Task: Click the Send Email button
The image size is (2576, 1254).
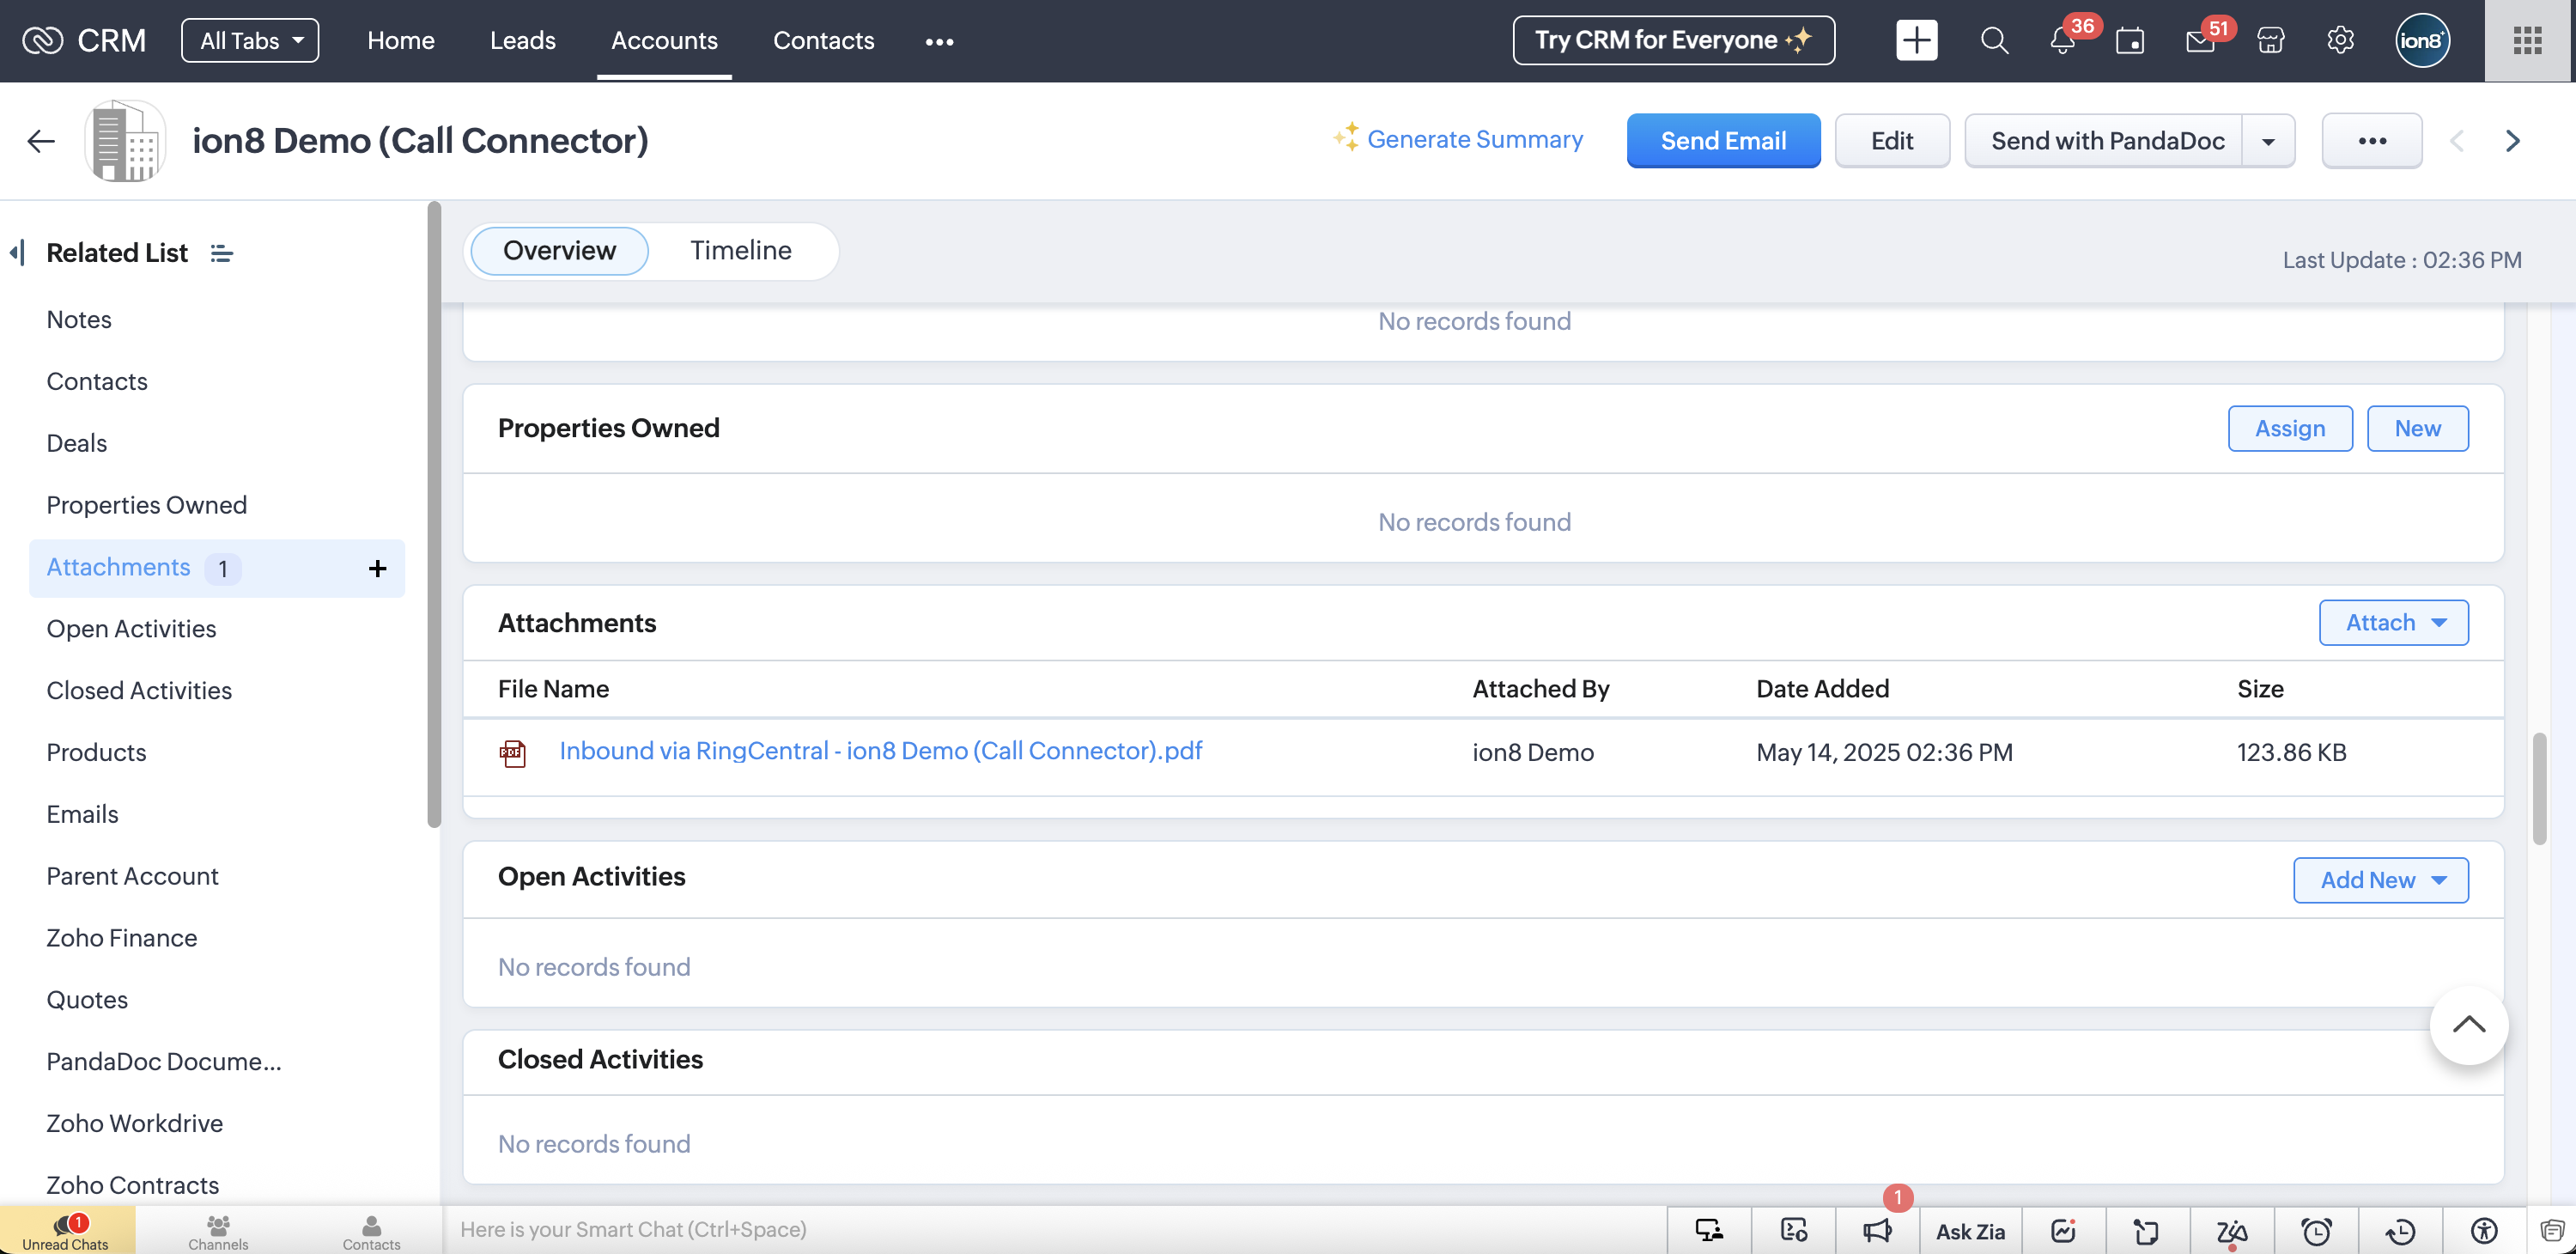Action: click(x=1723, y=141)
